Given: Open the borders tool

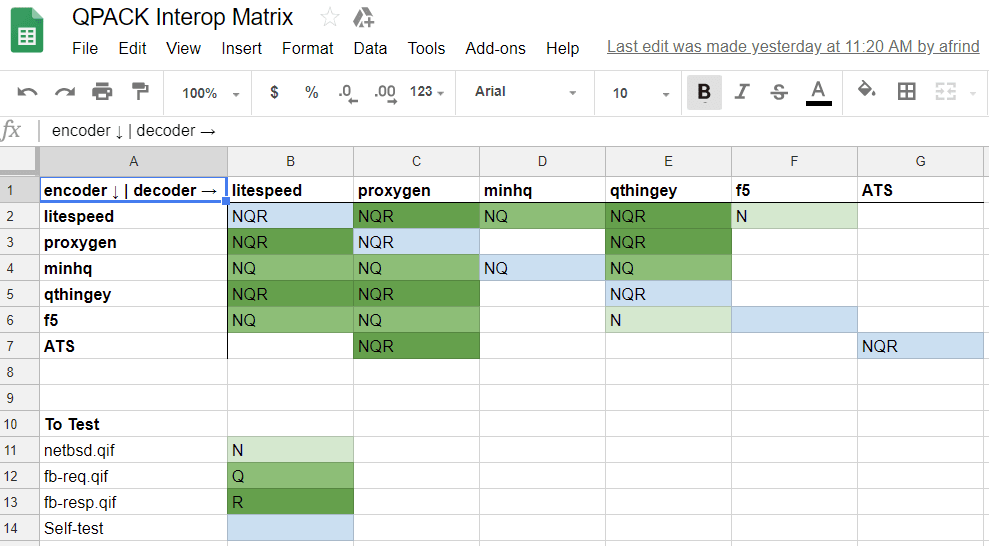Looking at the screenshot, I should pos(906,92).
